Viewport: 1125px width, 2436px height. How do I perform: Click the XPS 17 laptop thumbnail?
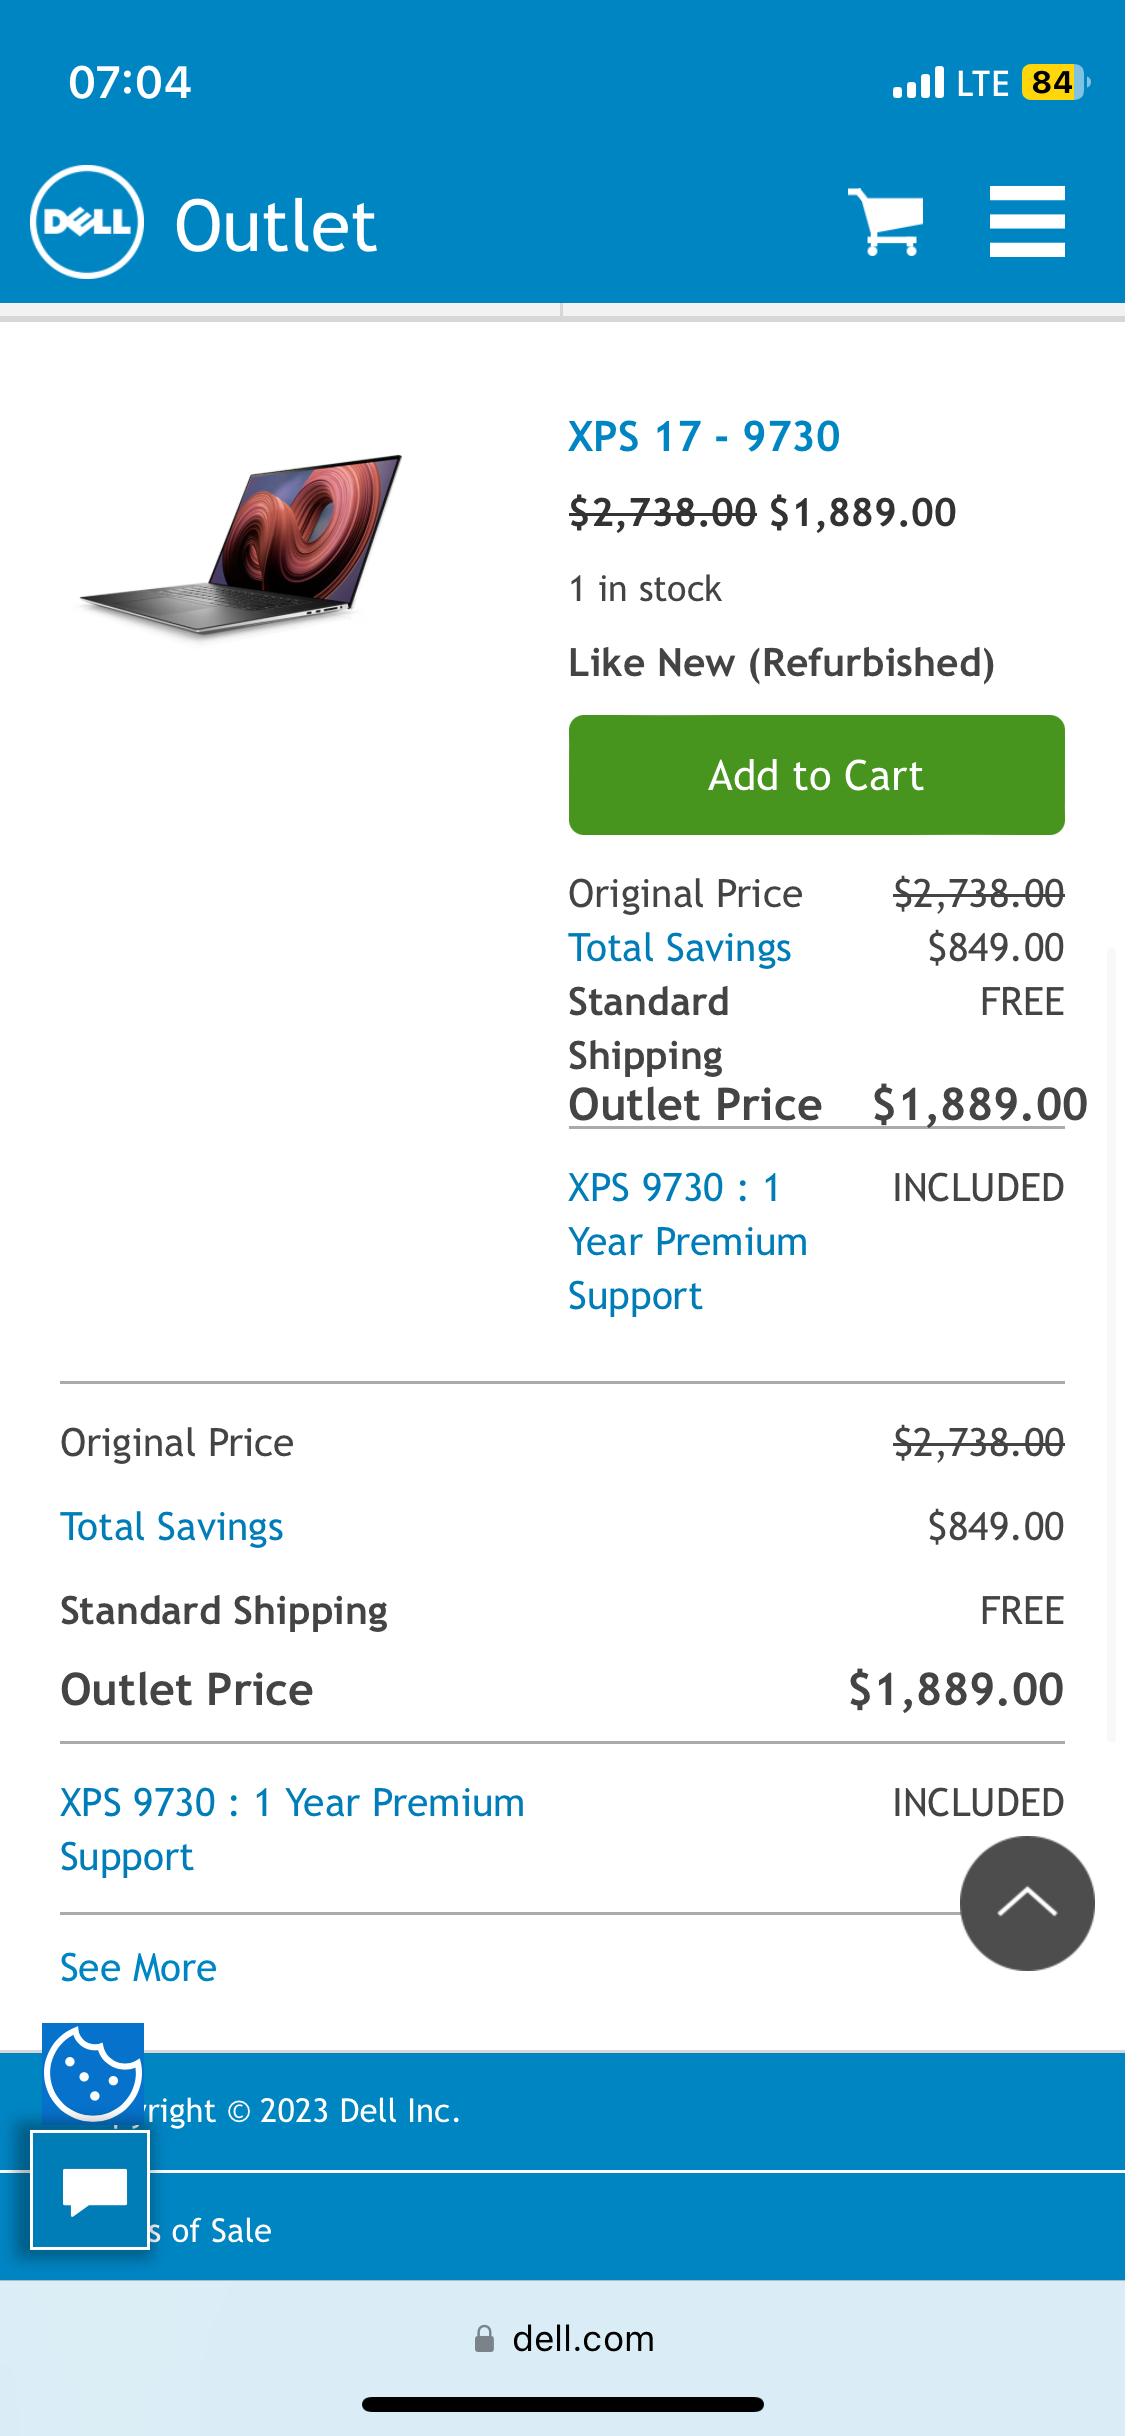[242, 543]
